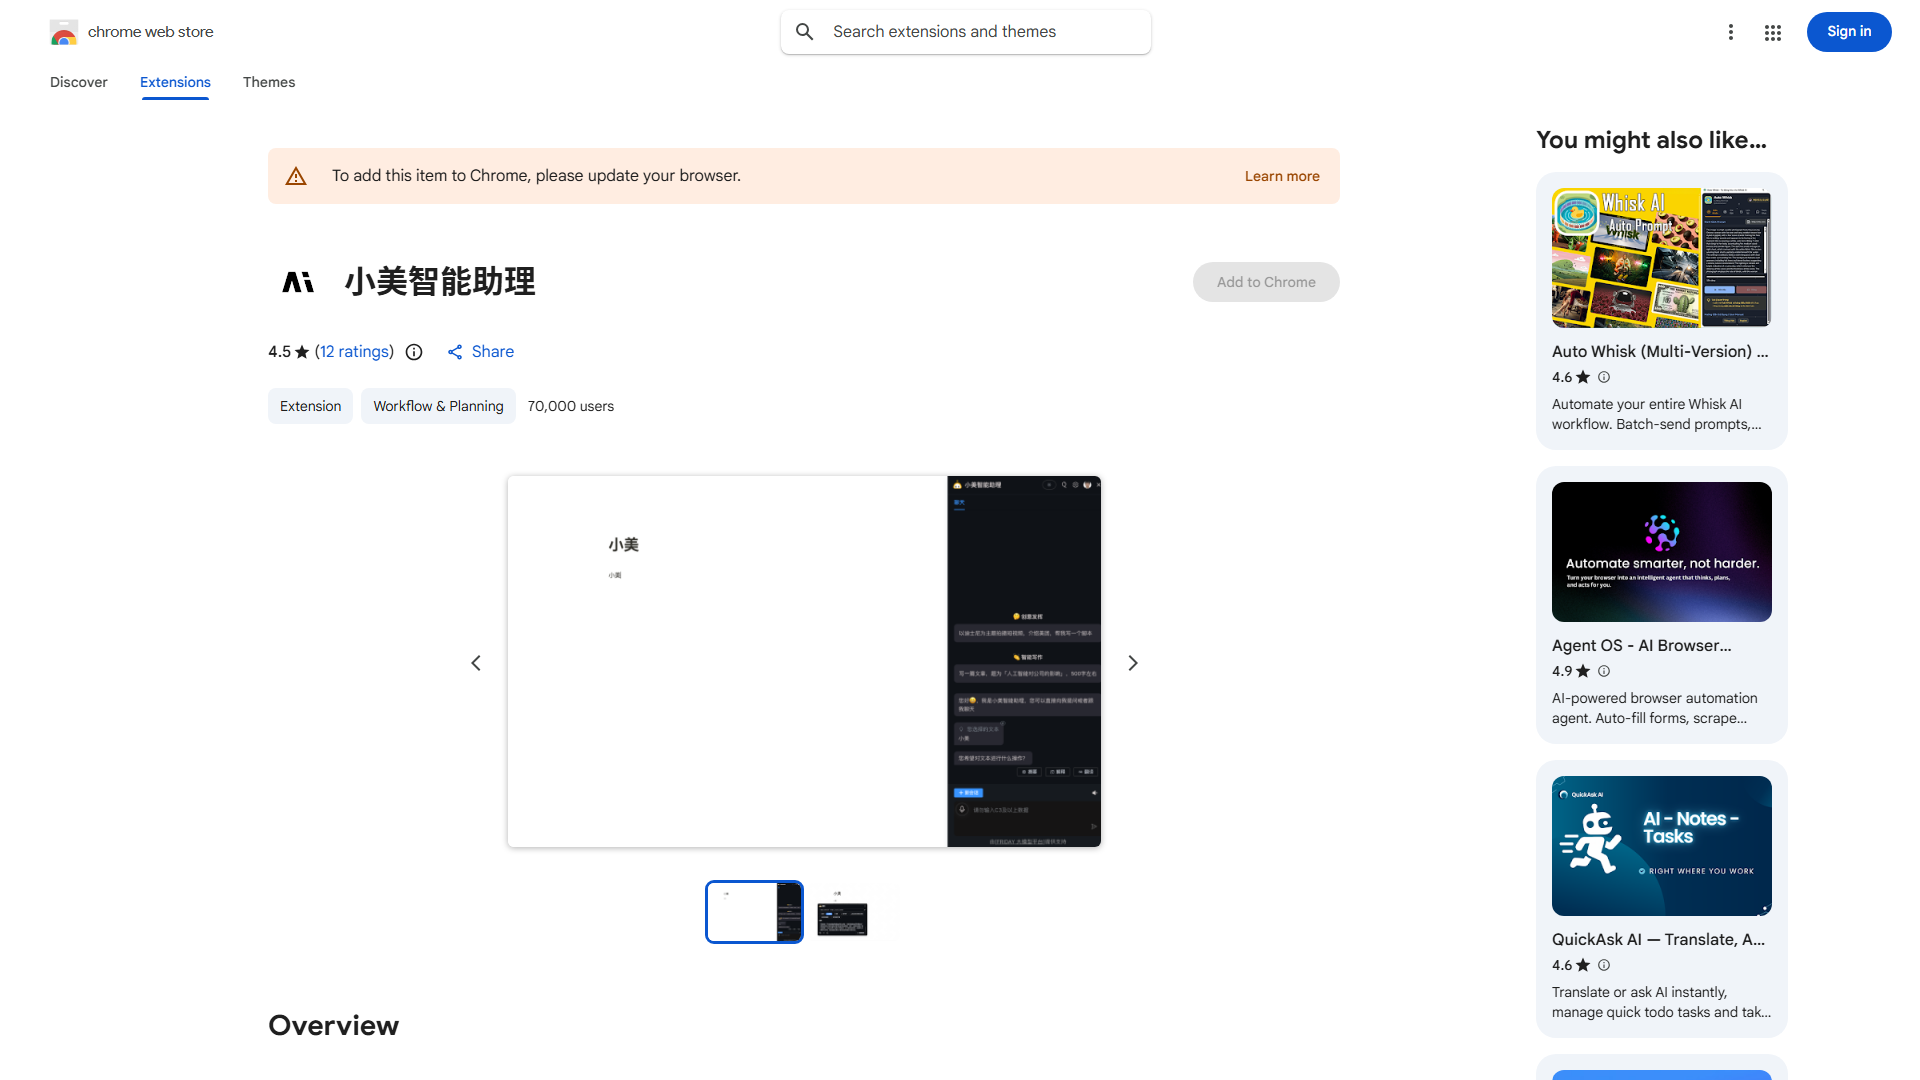Show previous screenshot with left chevron
The height and width of the screenshot is (1080, 1920).
click(x=476, y=663)
